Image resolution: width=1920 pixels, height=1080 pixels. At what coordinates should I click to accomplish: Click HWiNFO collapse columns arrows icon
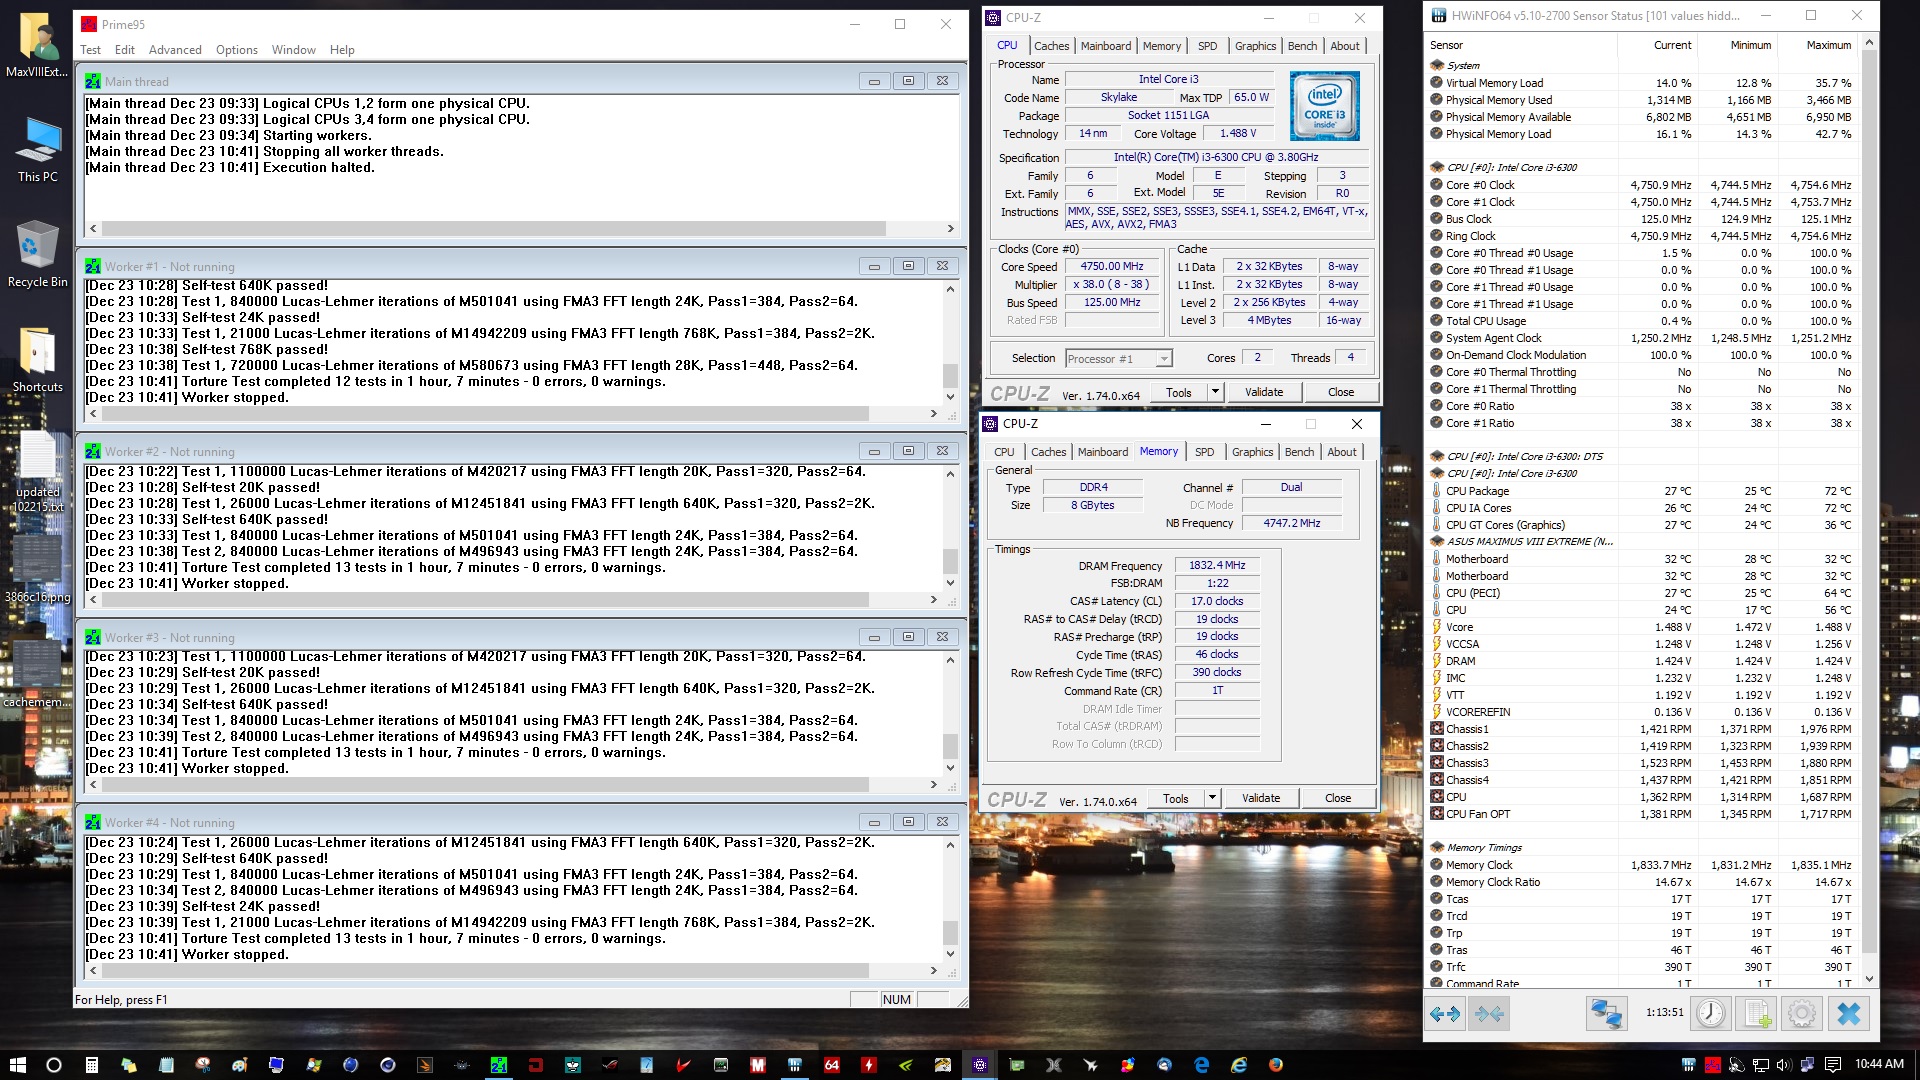(1489, 1014)
